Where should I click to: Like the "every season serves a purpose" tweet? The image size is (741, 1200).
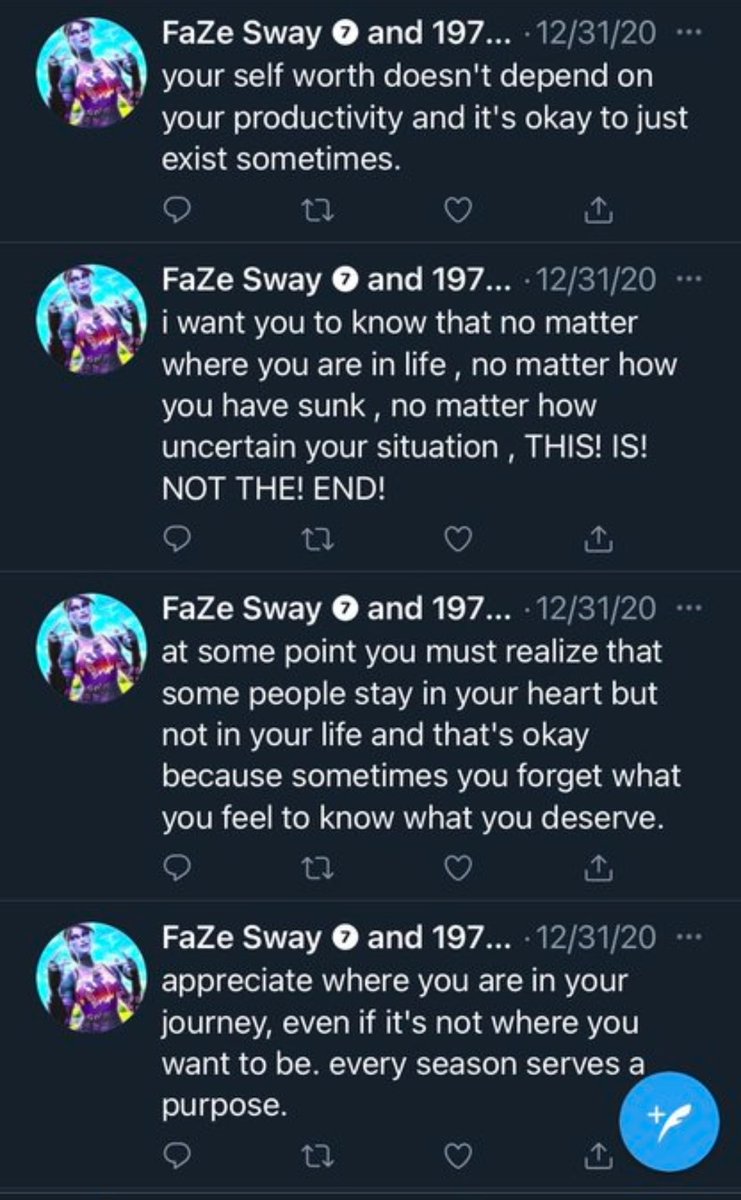(457, 1156)
